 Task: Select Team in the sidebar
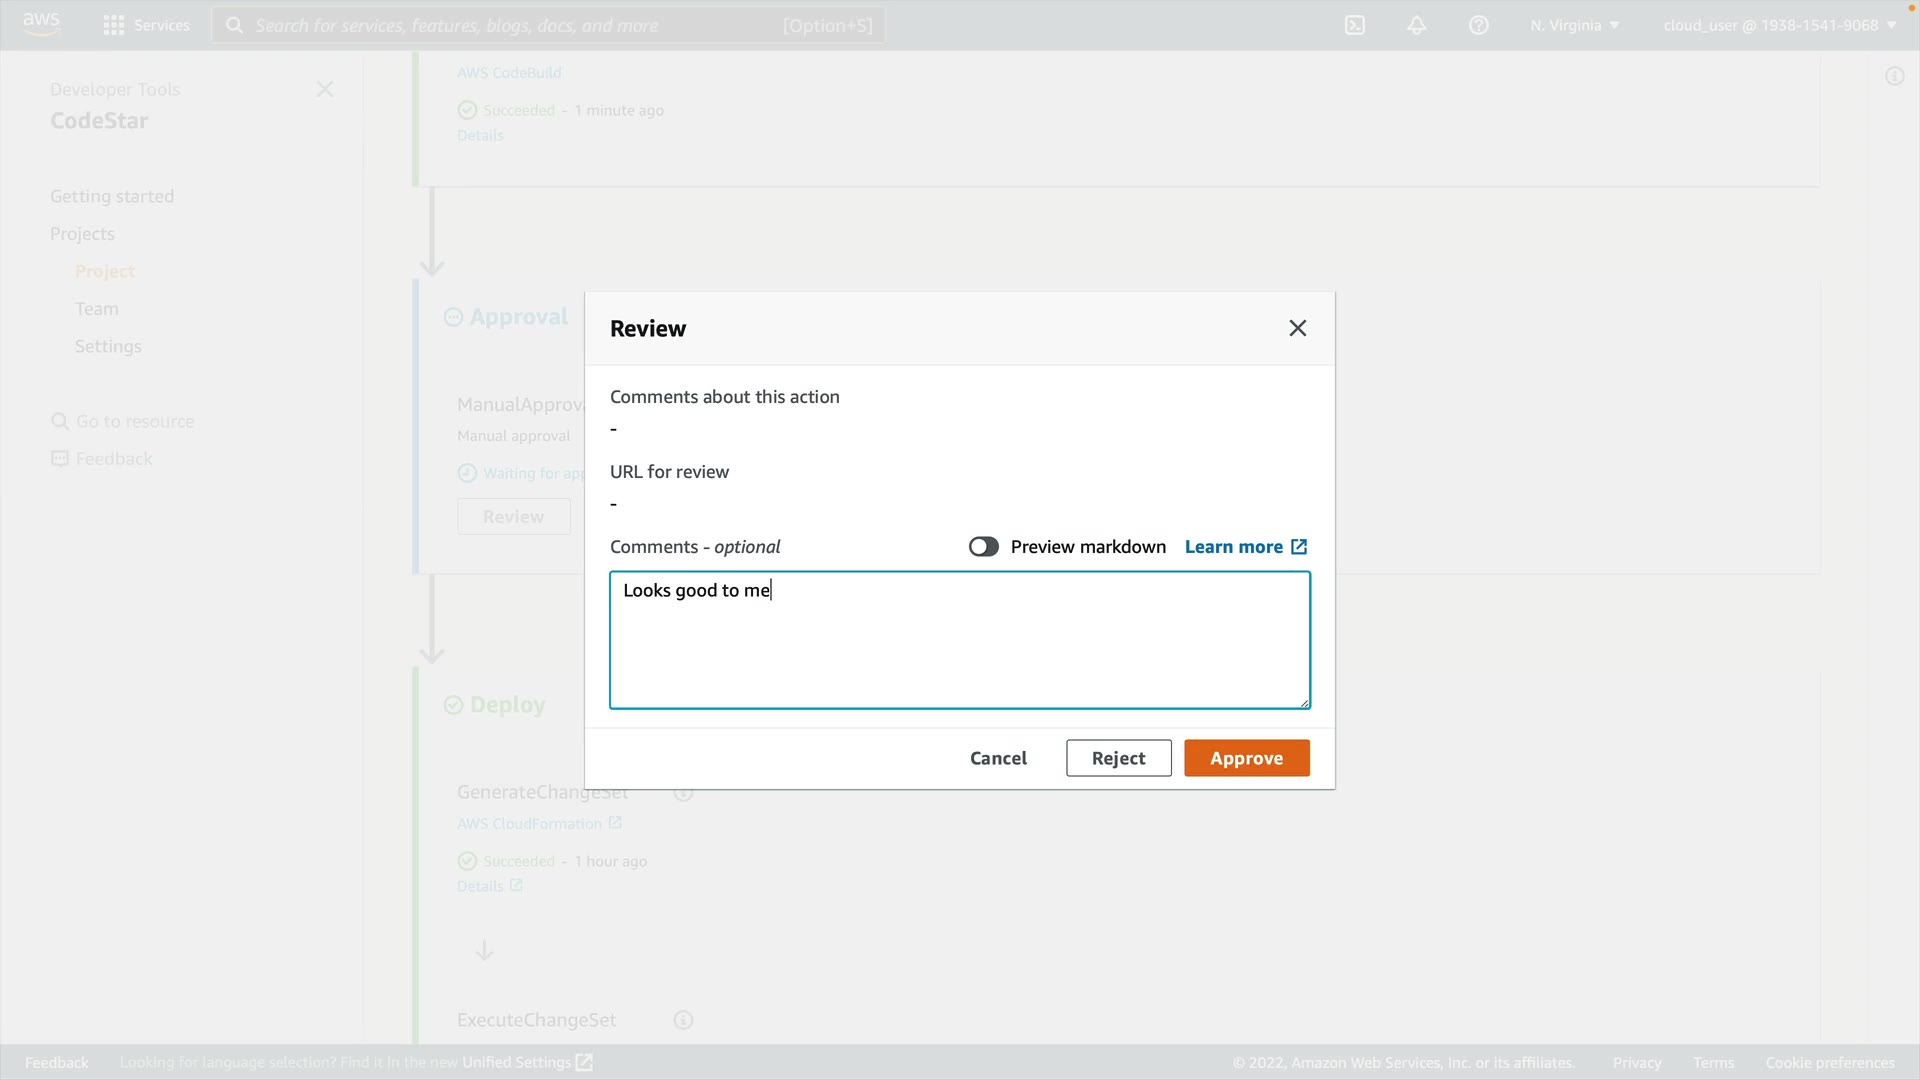click(97, 309)
